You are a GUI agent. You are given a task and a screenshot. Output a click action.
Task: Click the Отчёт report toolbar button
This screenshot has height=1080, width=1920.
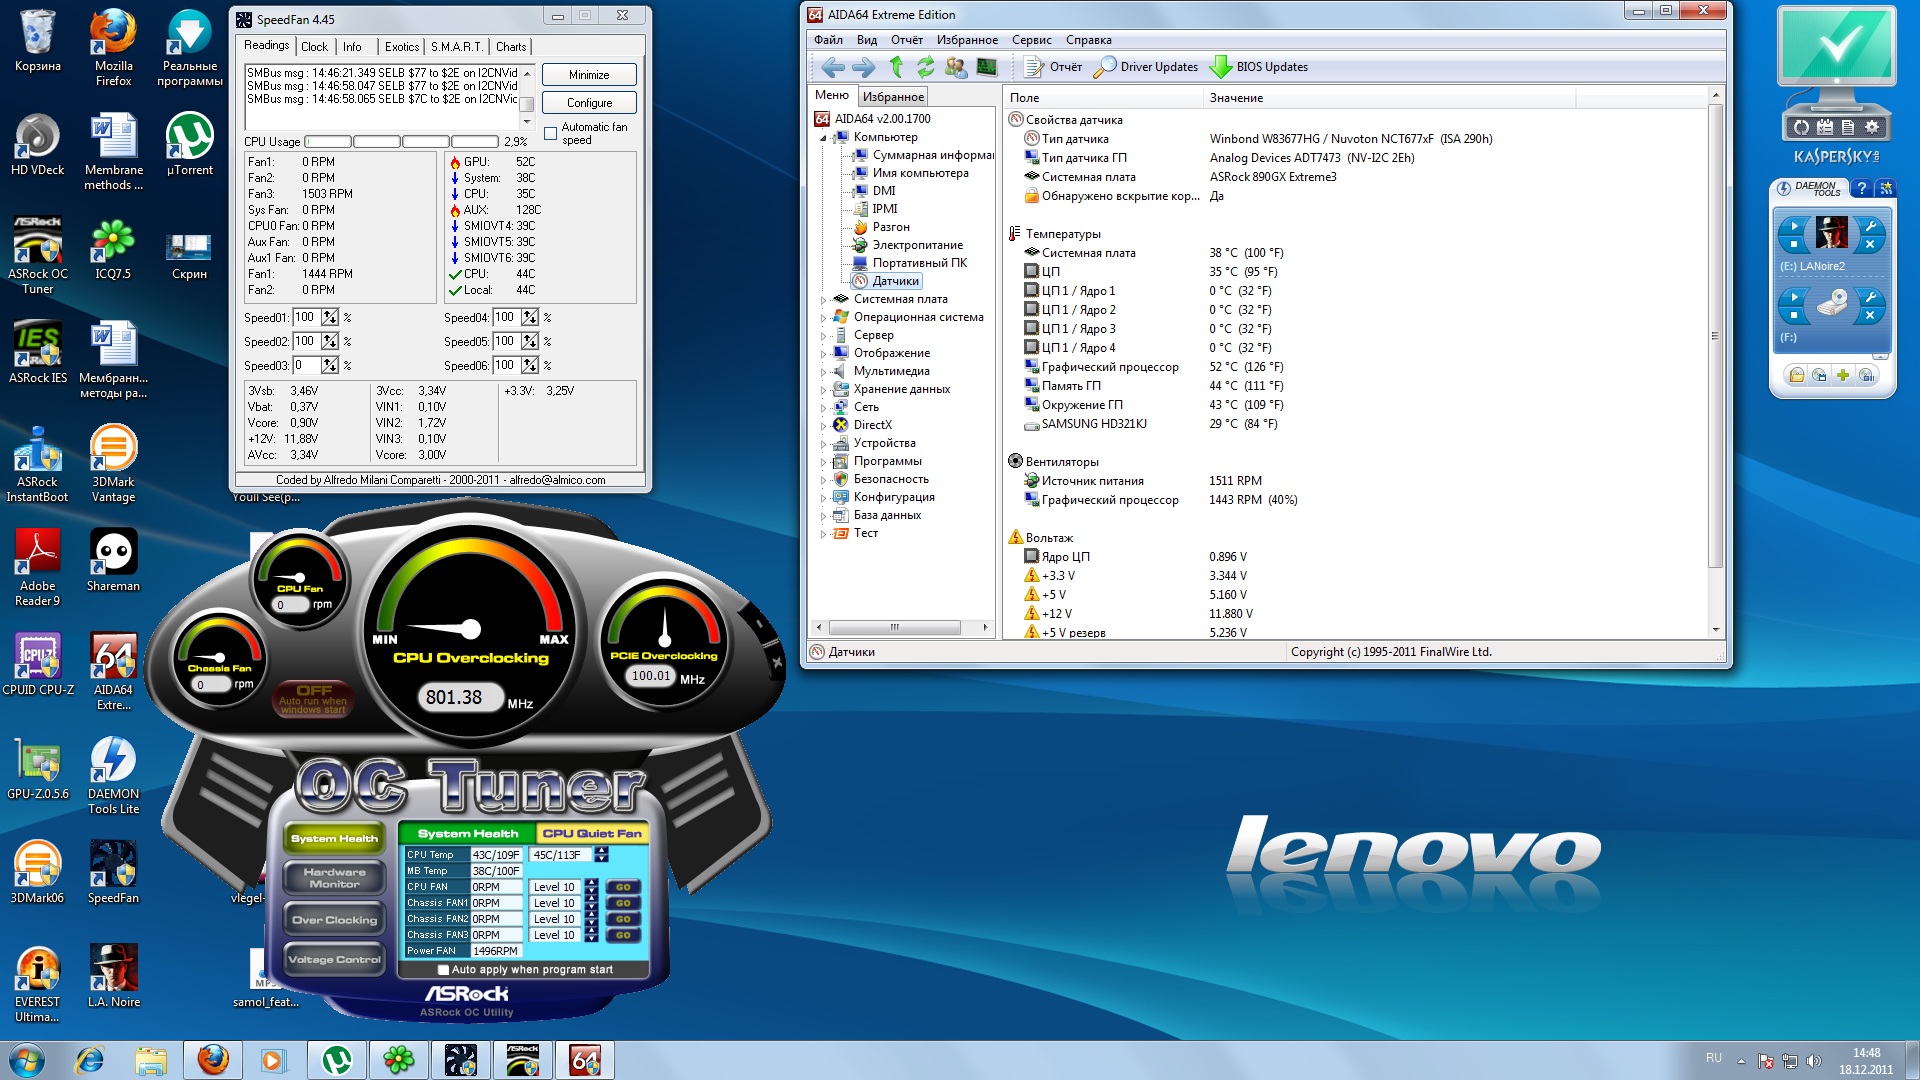point(1053,67)
